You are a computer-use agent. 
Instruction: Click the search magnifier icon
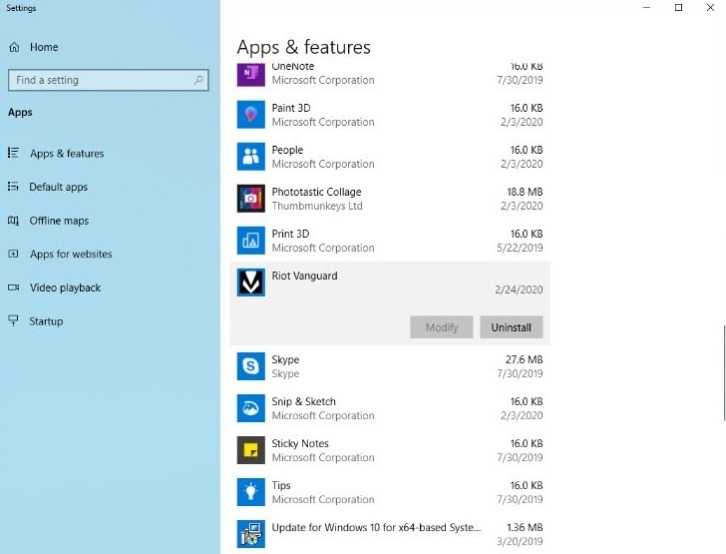pyautogui.click(x=199, y=80)
